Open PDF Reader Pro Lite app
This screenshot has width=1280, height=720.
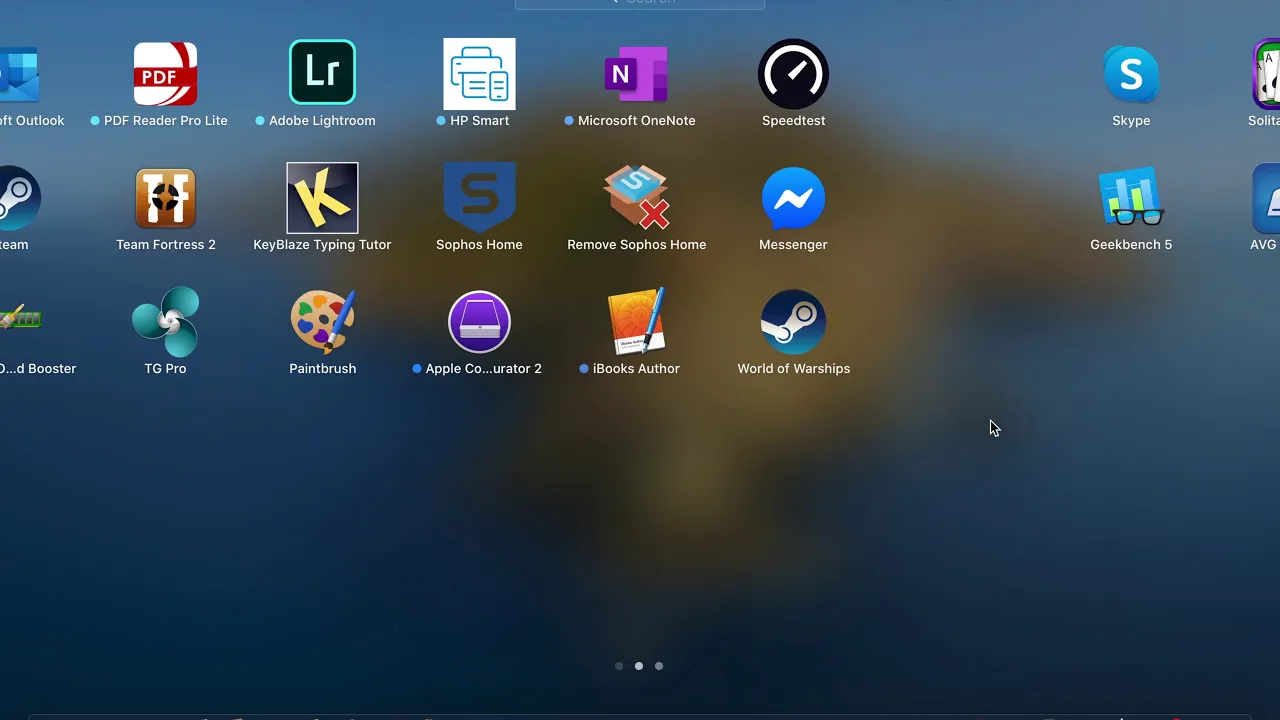coord(165,74)
